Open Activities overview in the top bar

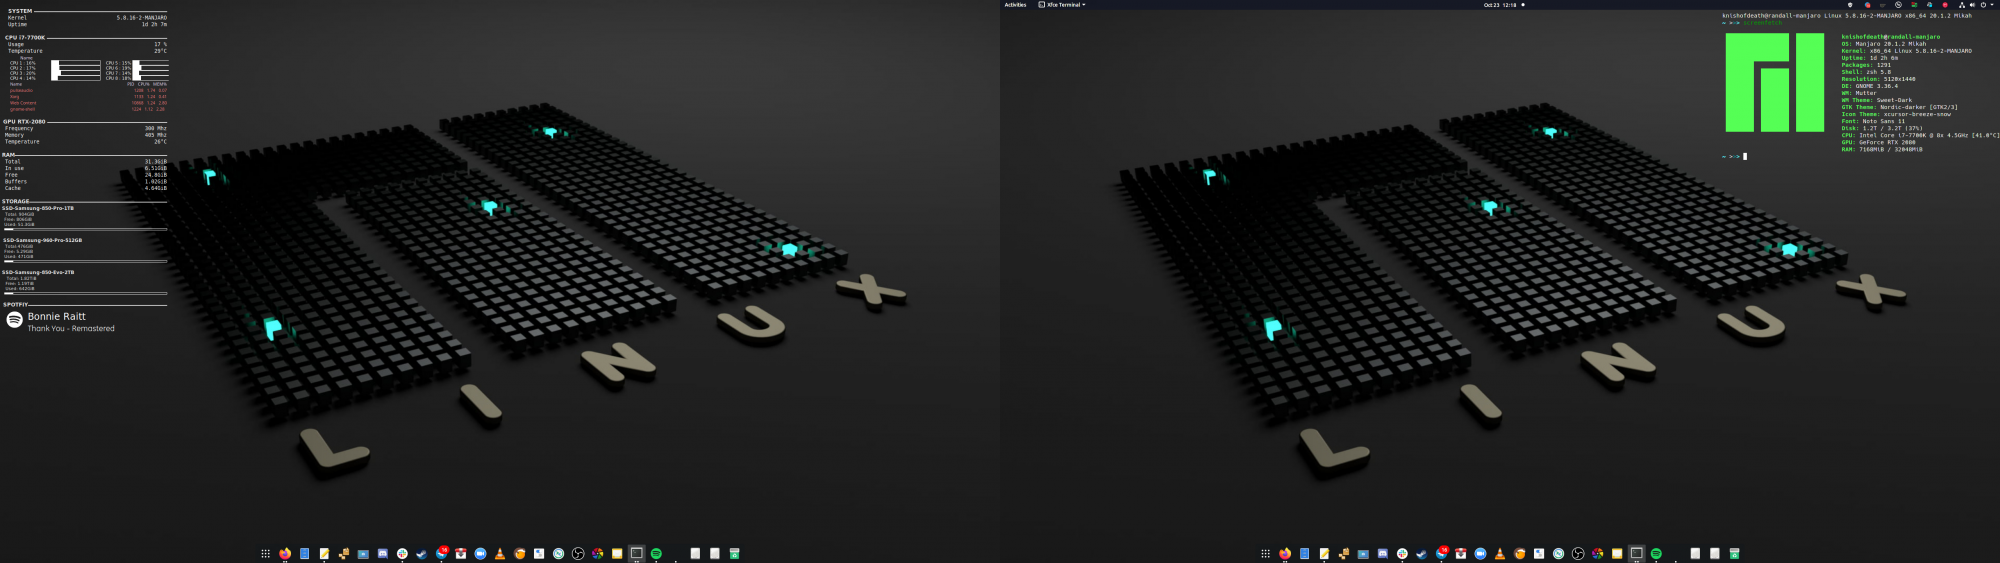[x=1015, y=5]
